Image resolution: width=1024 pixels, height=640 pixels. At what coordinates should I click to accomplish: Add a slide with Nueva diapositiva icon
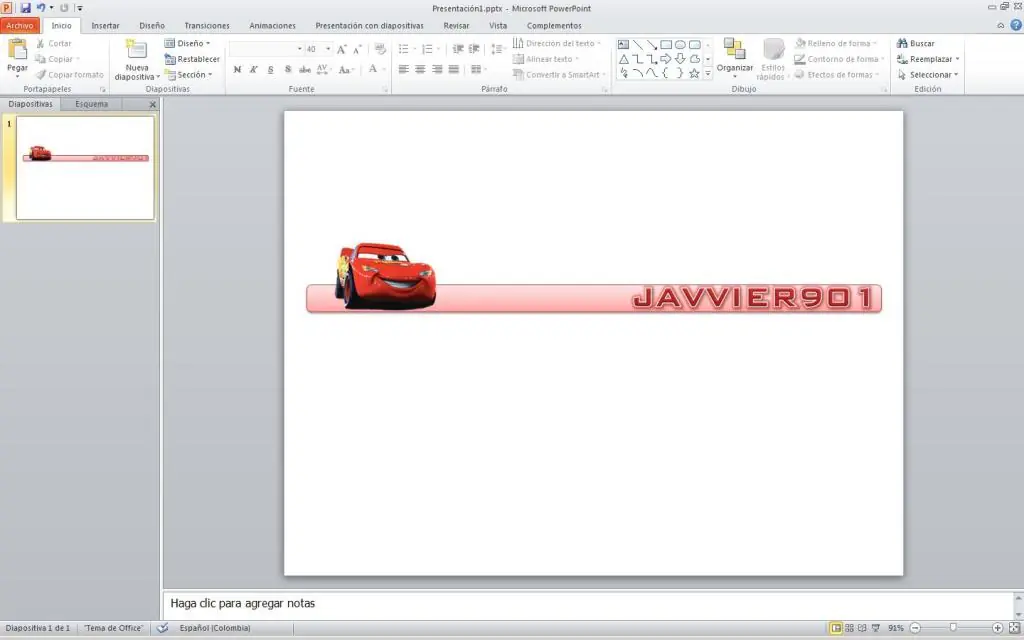136,50
